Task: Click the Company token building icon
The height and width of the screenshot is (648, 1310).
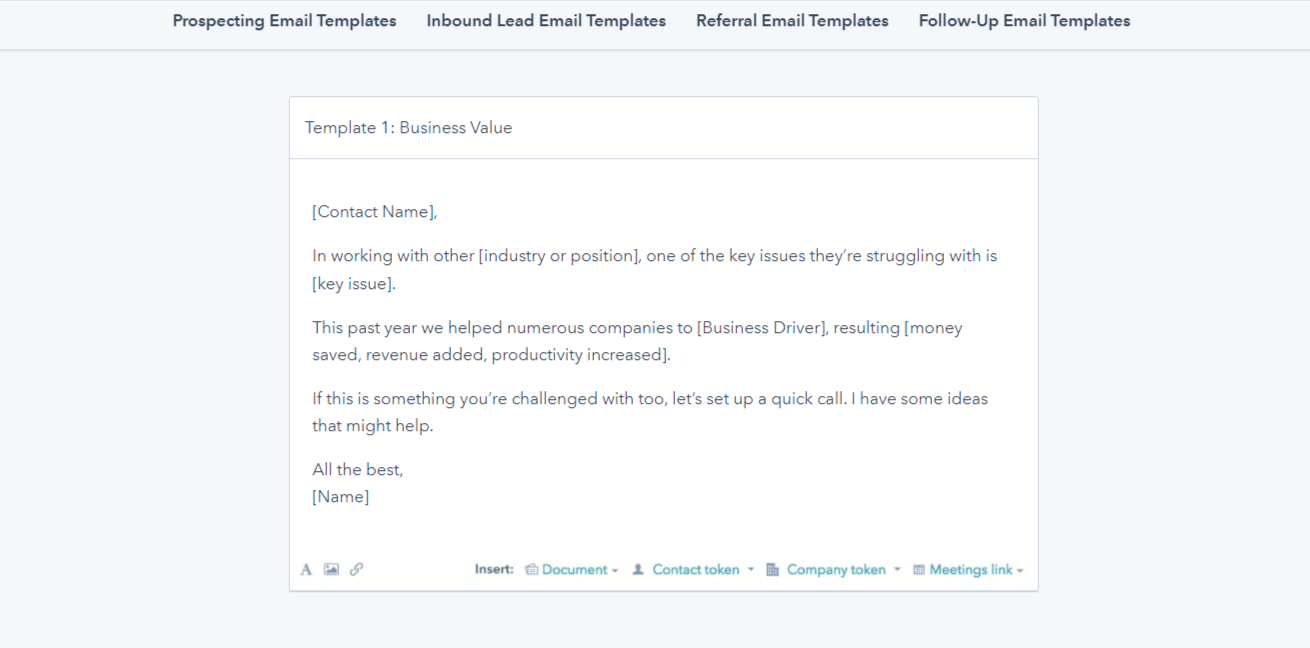Action: pyautogui.click(x=772, y=570)
